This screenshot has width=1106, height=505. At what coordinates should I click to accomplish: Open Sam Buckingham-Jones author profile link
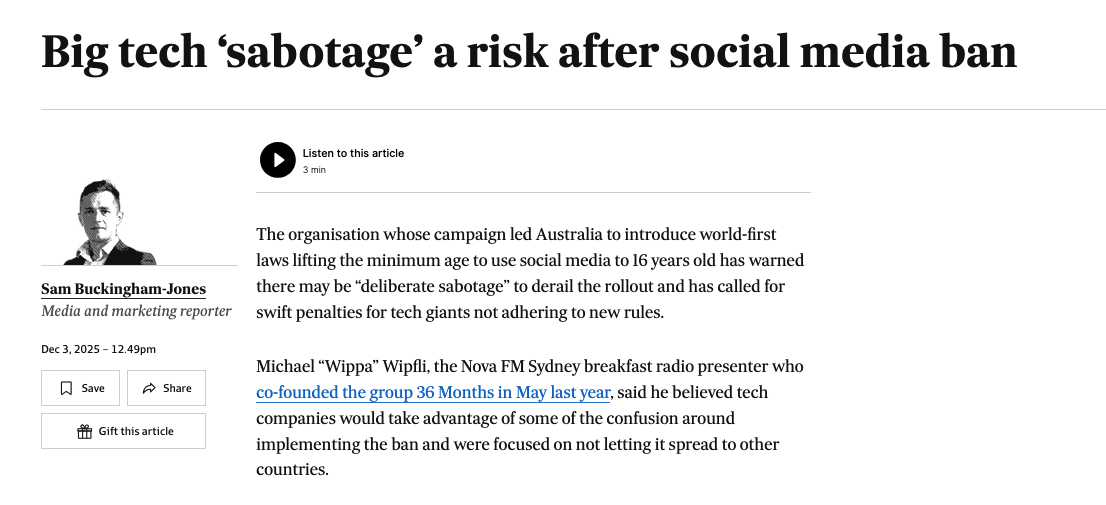pyautogui.click(x=123, y=290)
